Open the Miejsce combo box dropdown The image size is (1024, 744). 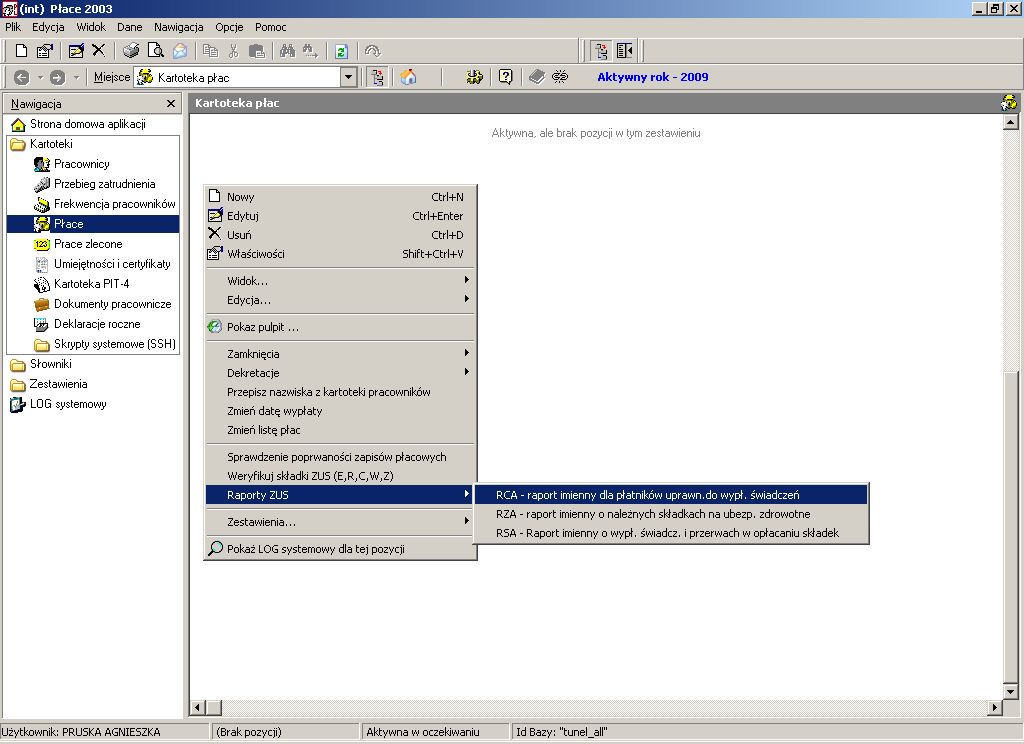tap(349, 77)
